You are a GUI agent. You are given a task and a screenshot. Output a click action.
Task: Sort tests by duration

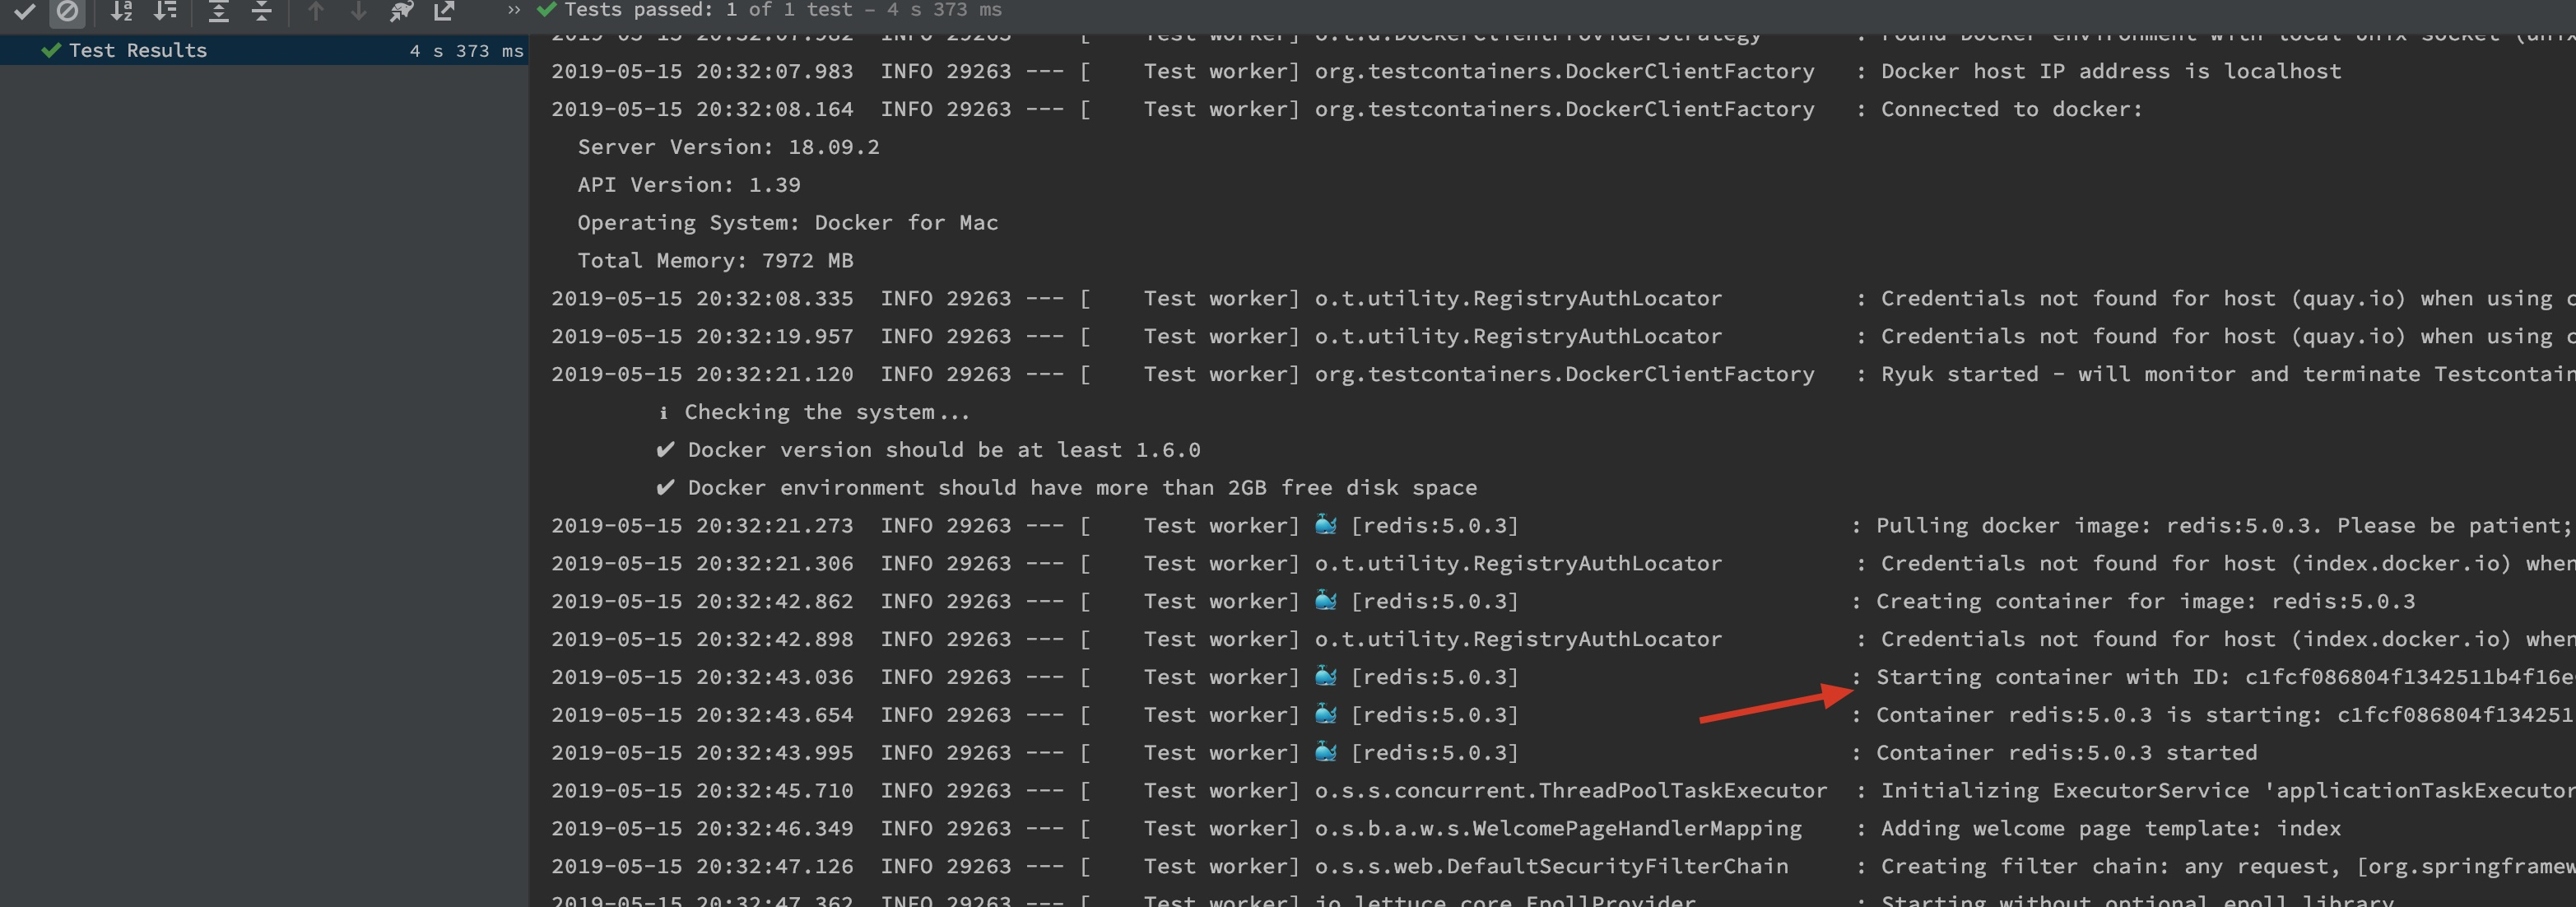165,11
